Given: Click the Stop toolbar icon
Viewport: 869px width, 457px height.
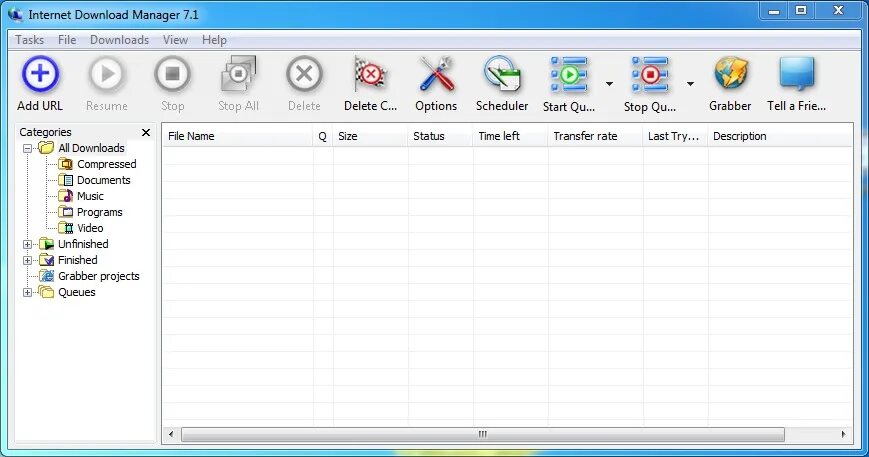Looking at the screenshot, I should [x=172, y=74].
